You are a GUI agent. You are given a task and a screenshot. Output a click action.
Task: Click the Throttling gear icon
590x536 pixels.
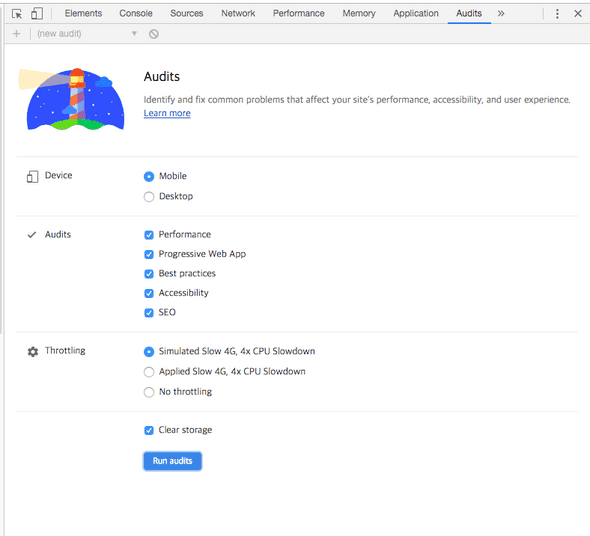pos(33,352)
